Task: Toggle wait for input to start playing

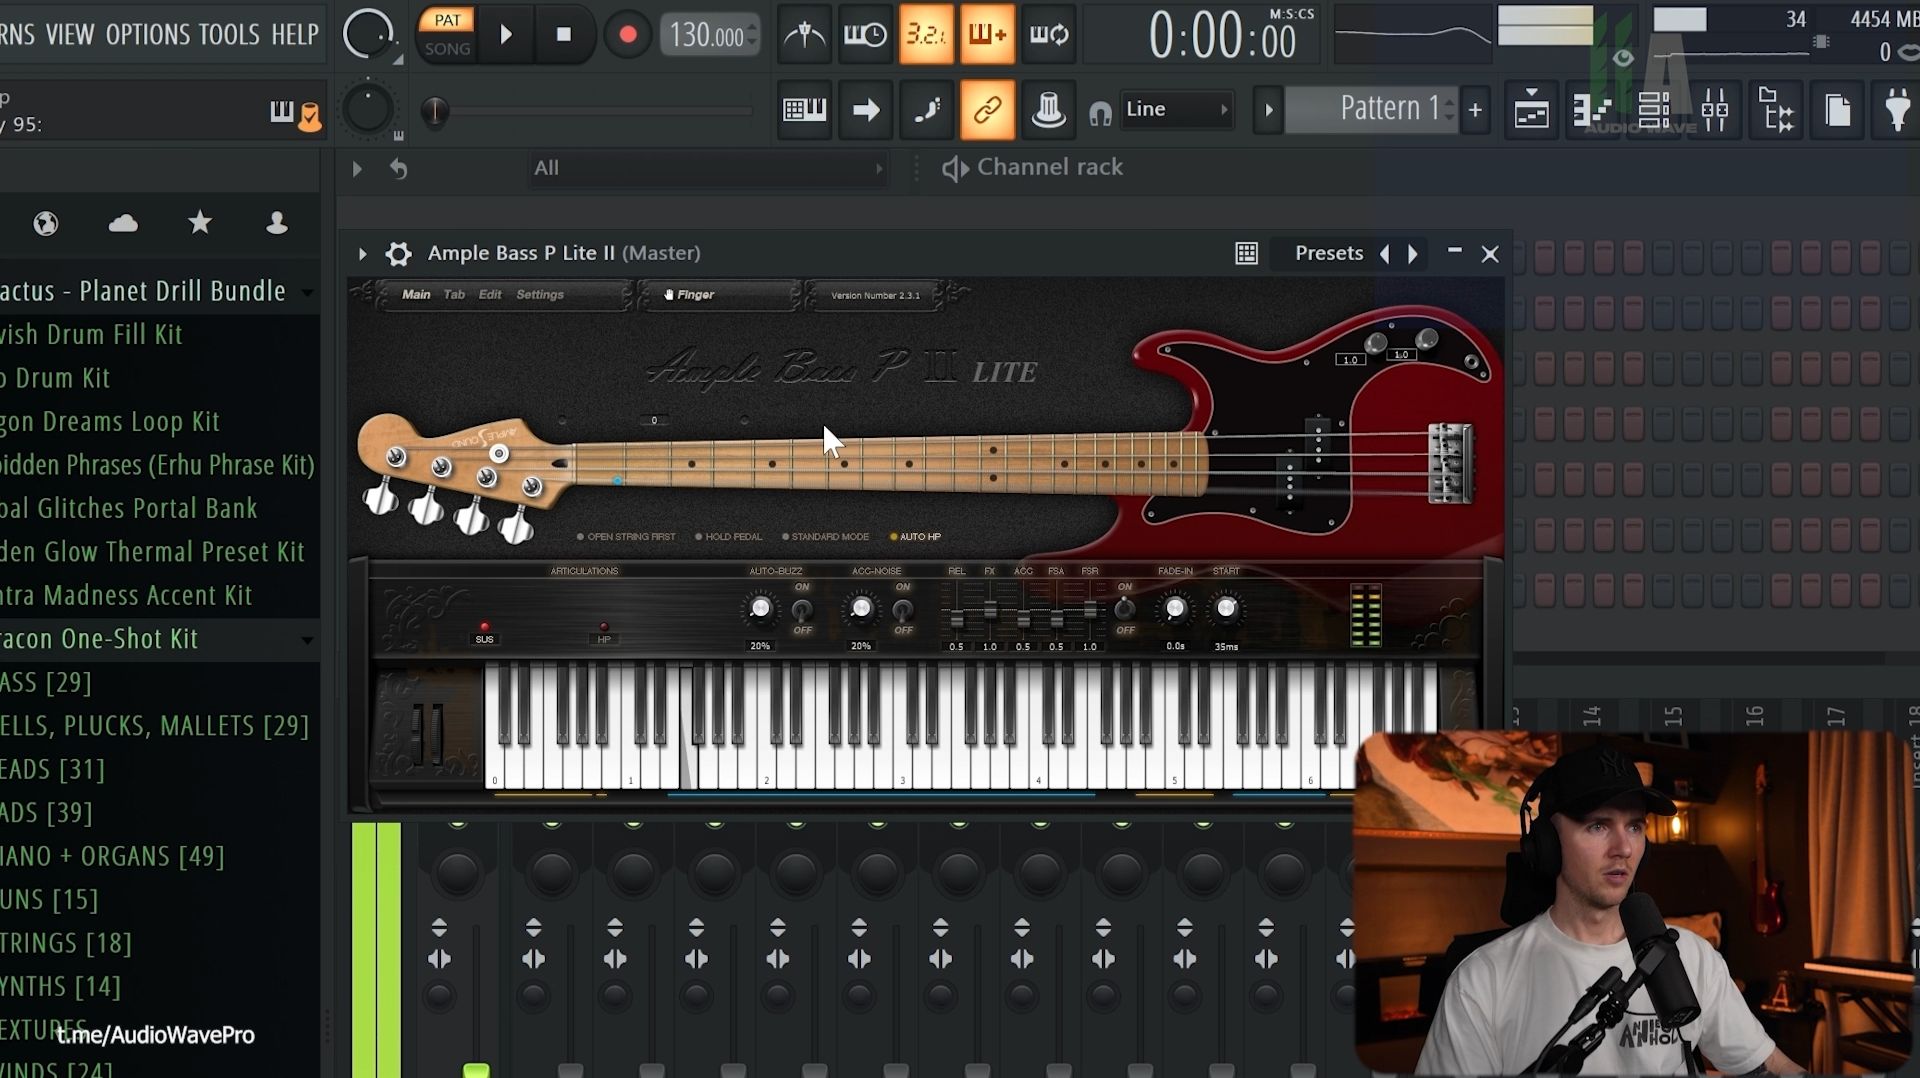Action: [865, 35]
